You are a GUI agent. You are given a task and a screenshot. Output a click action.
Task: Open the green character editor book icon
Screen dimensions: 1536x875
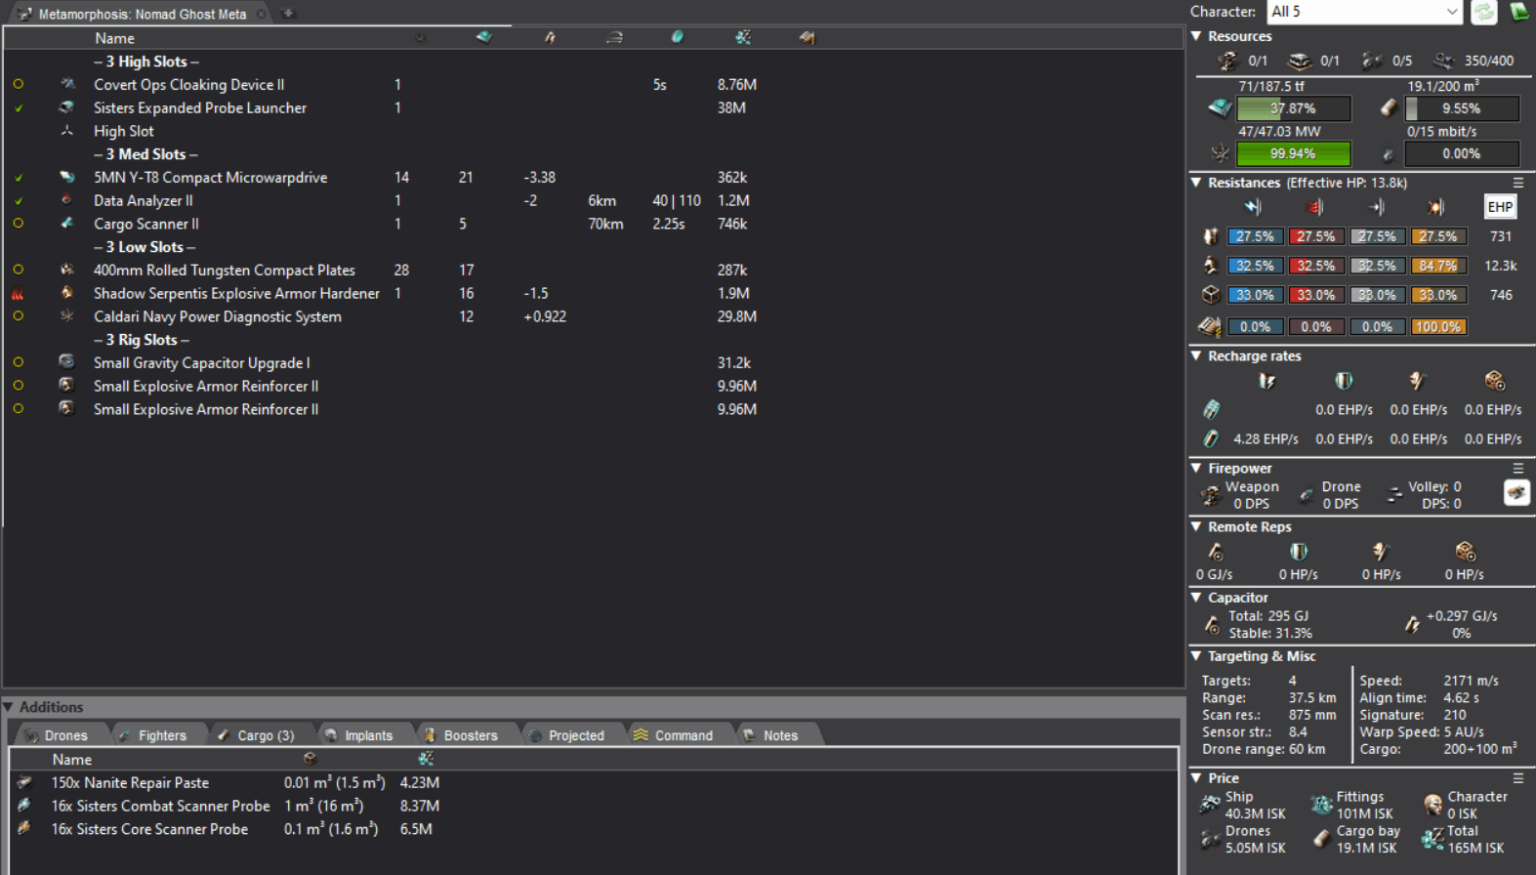pos(1519,12)
